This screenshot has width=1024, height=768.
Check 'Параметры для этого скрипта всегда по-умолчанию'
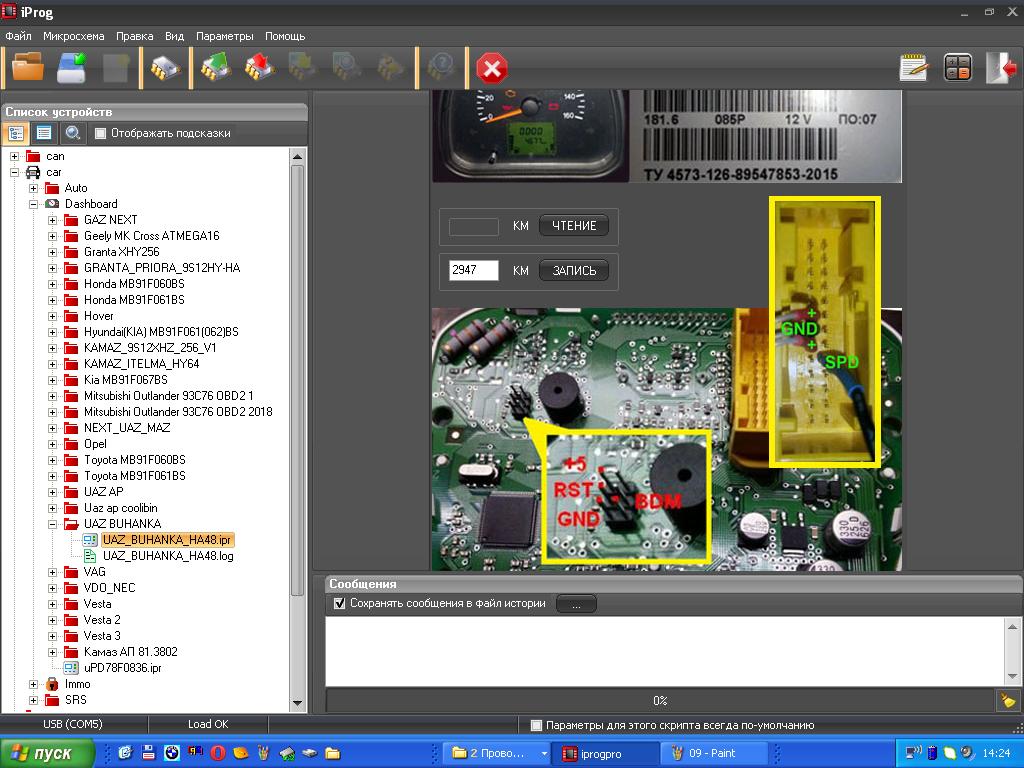coord(537,725)
